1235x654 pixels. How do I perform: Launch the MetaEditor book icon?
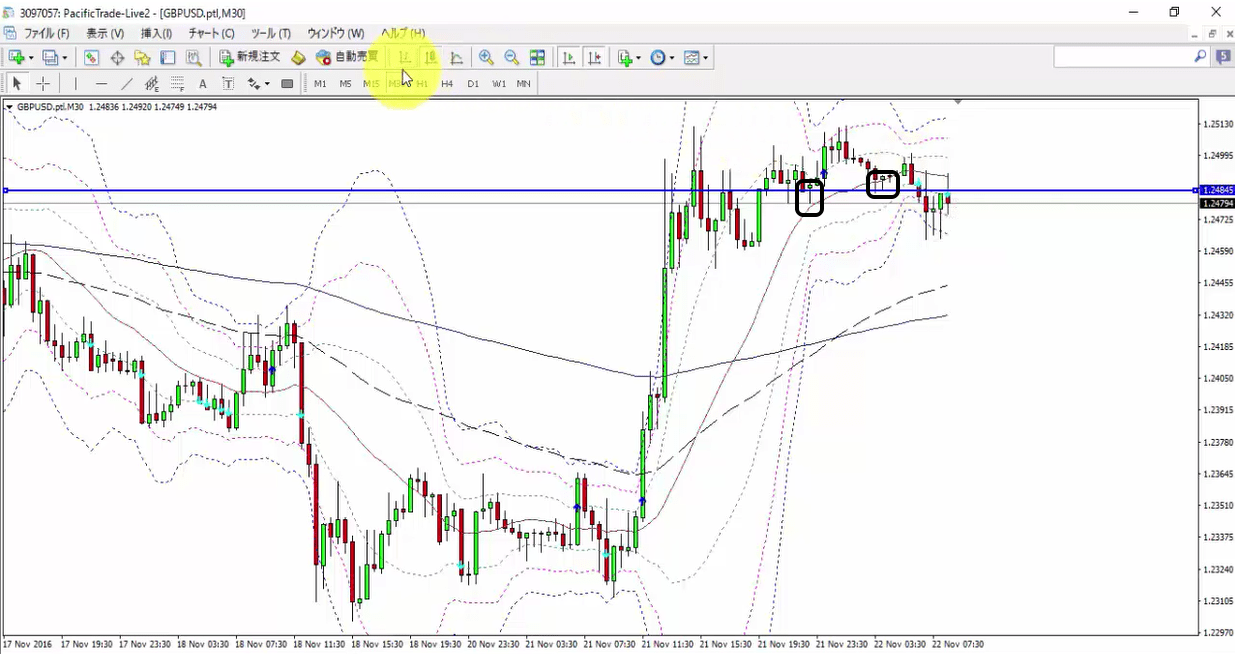[298, 58]
